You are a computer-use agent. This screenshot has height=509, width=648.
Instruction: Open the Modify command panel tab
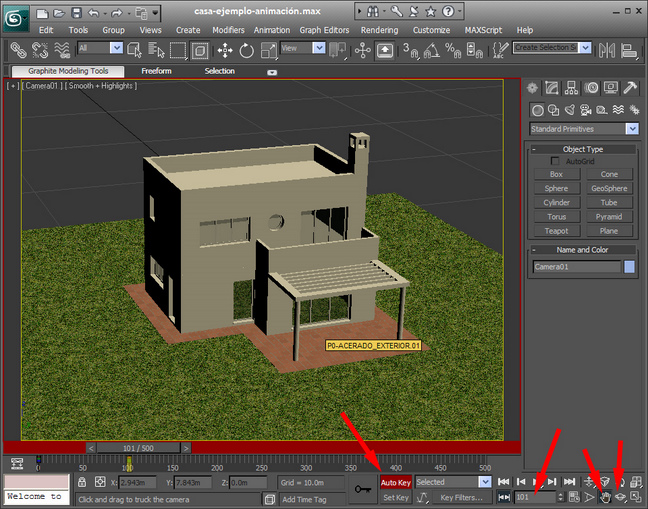click(x=553, y=88)
